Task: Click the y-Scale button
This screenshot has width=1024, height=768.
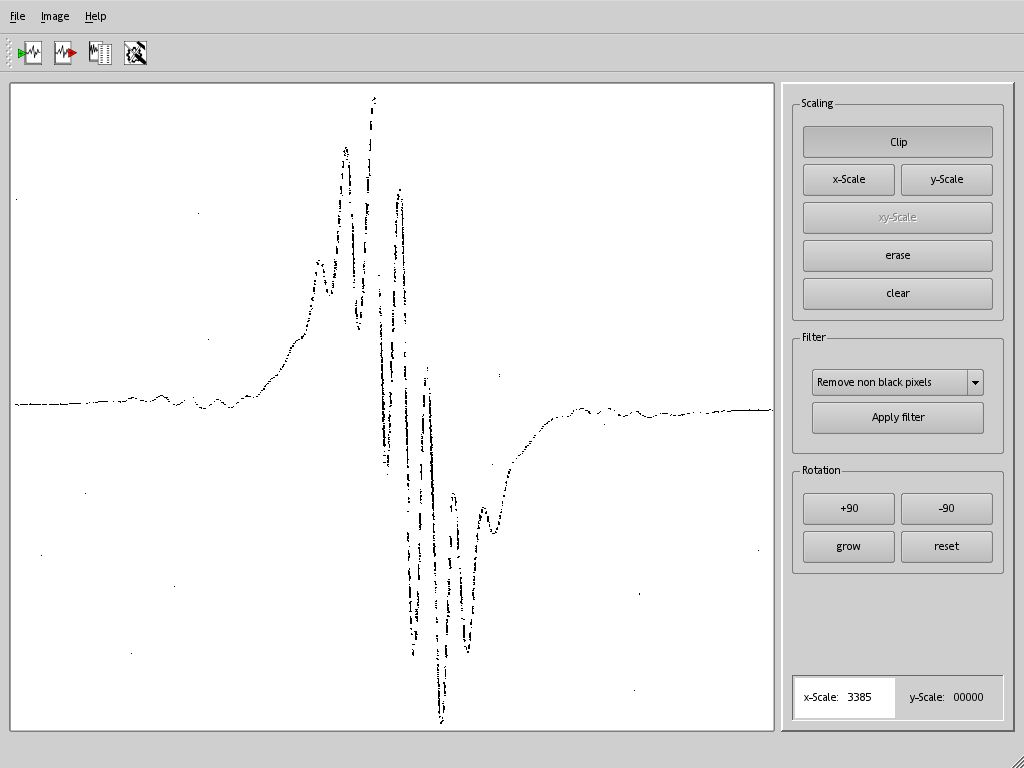Action: pyautogui.click(x=947, y=180)
